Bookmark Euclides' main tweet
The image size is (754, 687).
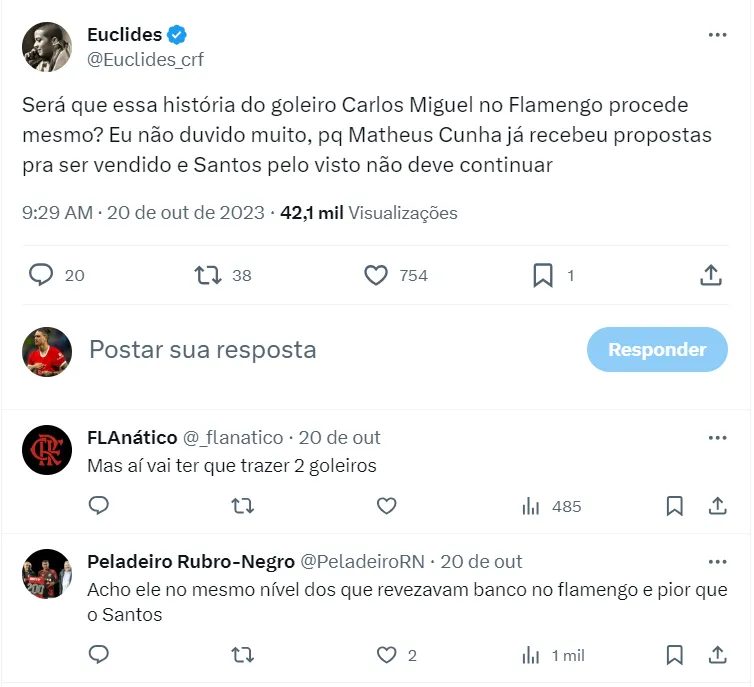[543, 275]
